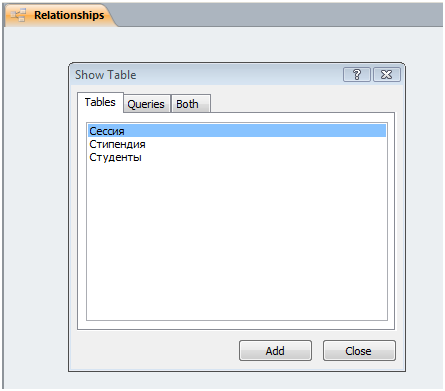Switch to the Tables tab

click(100, 102)
